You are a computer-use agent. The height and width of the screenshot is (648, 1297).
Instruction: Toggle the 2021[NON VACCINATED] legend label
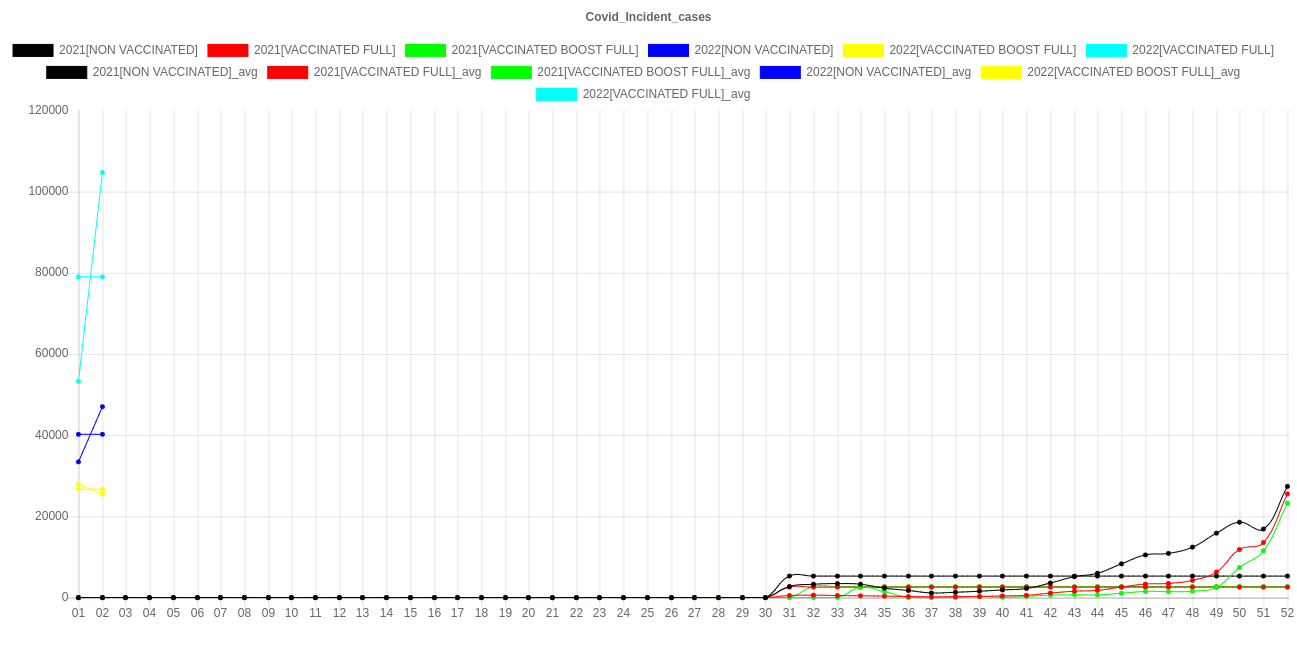point(127,50)
